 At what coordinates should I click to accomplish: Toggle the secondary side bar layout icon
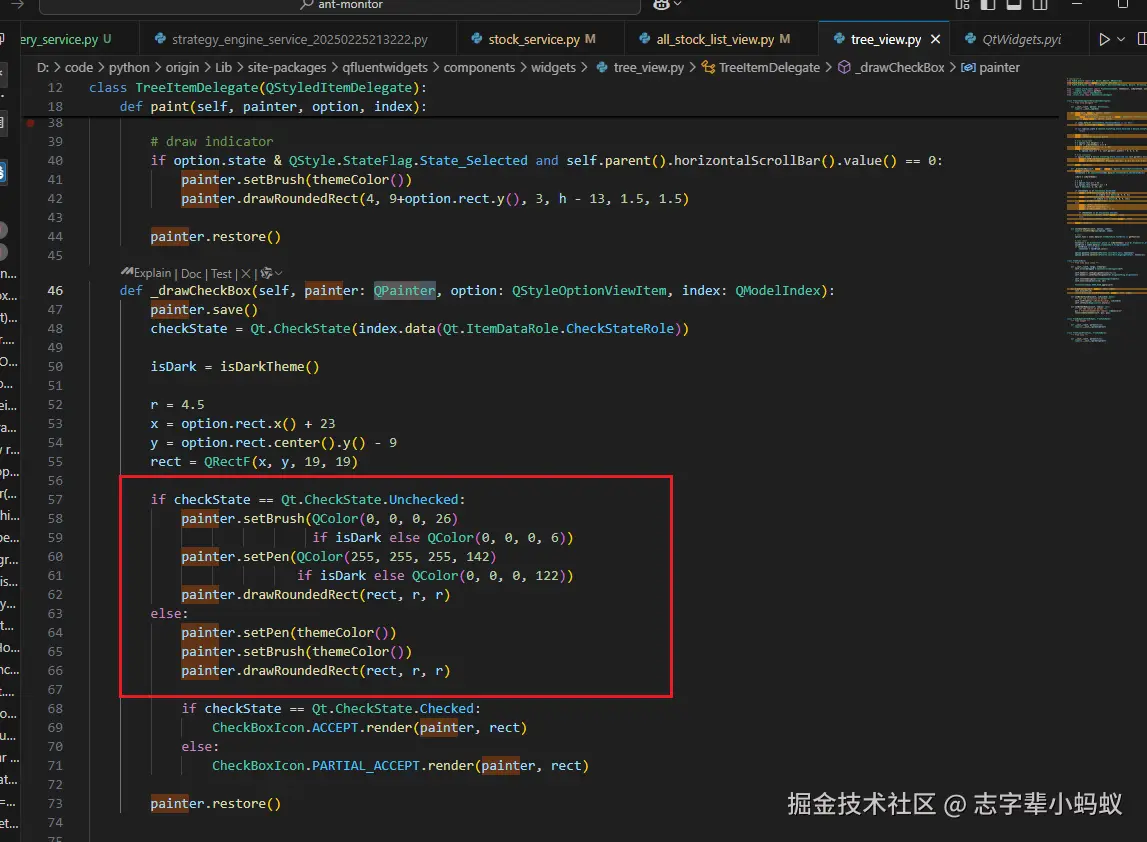[1039, 4]
